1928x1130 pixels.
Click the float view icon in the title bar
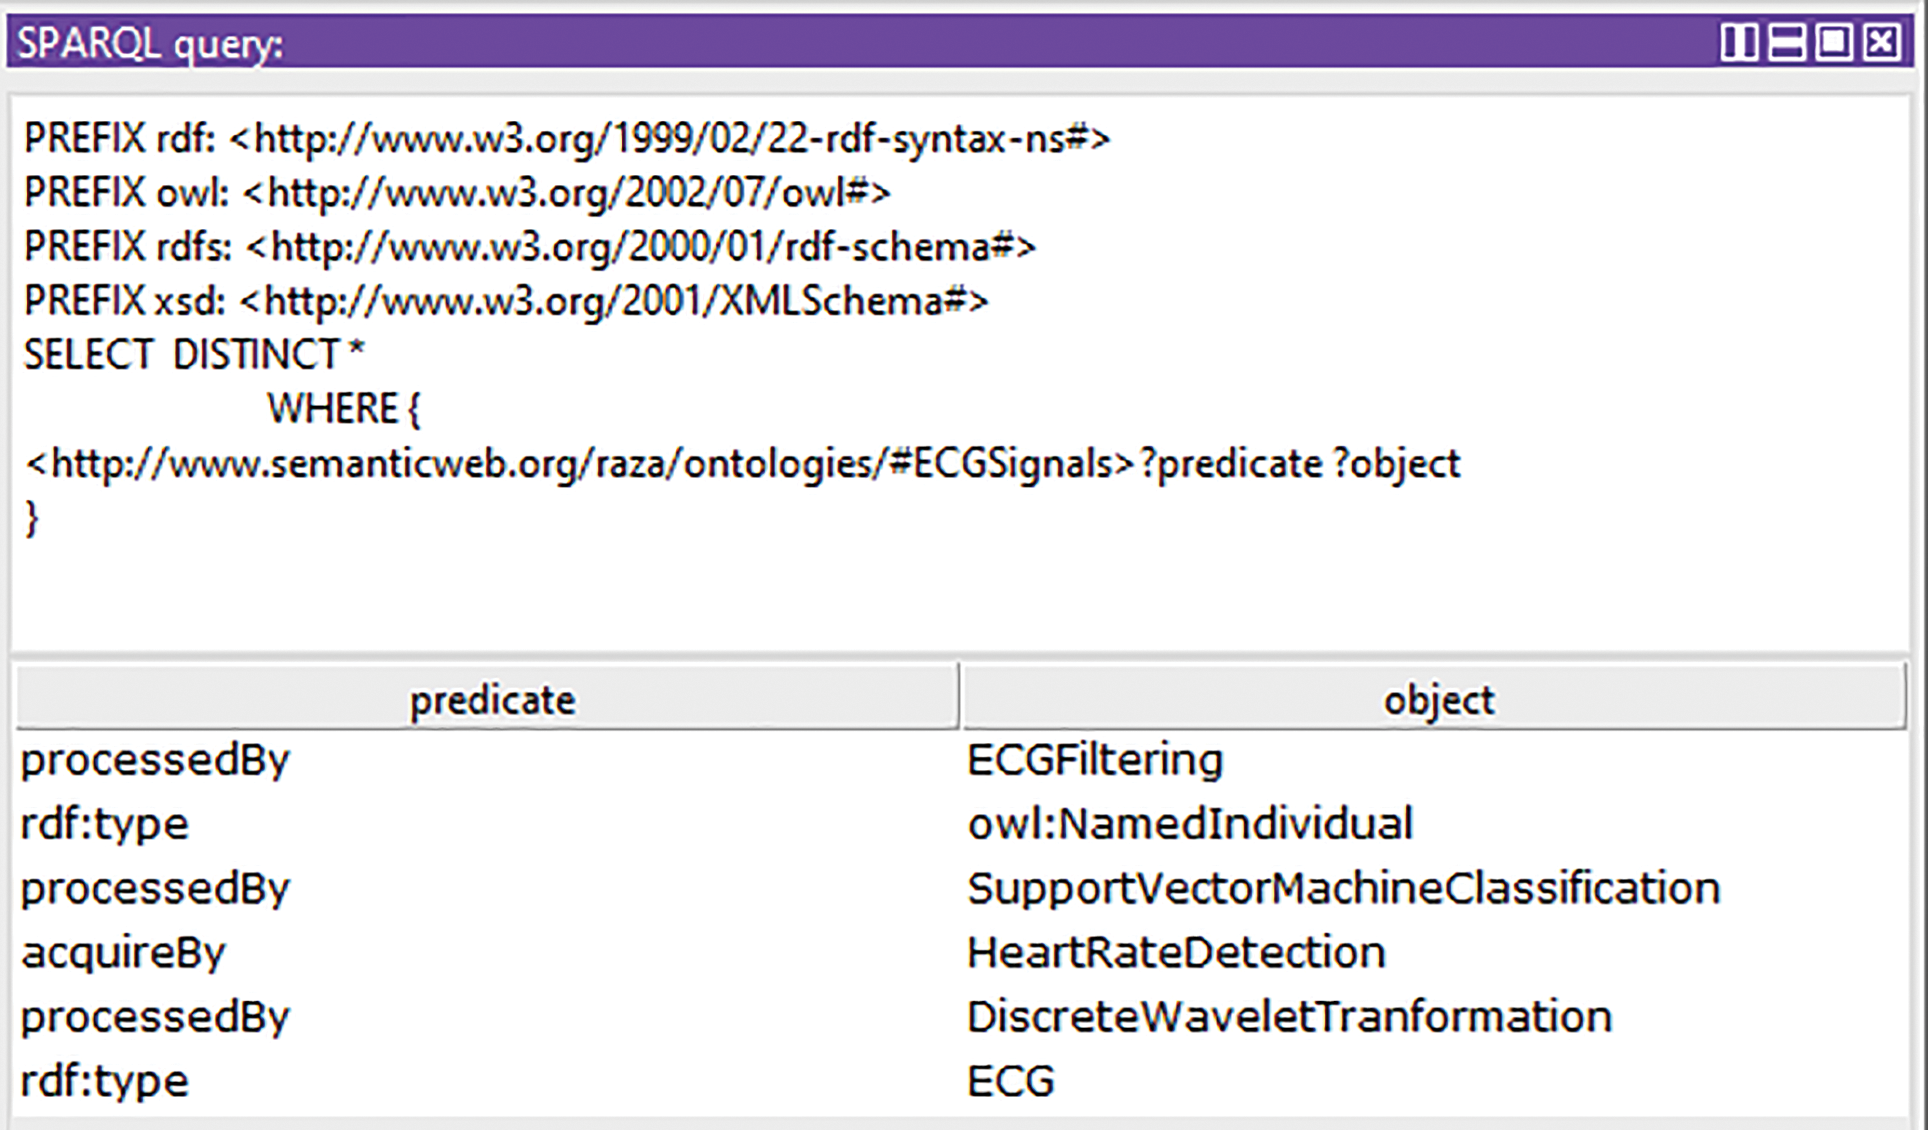1834,43
